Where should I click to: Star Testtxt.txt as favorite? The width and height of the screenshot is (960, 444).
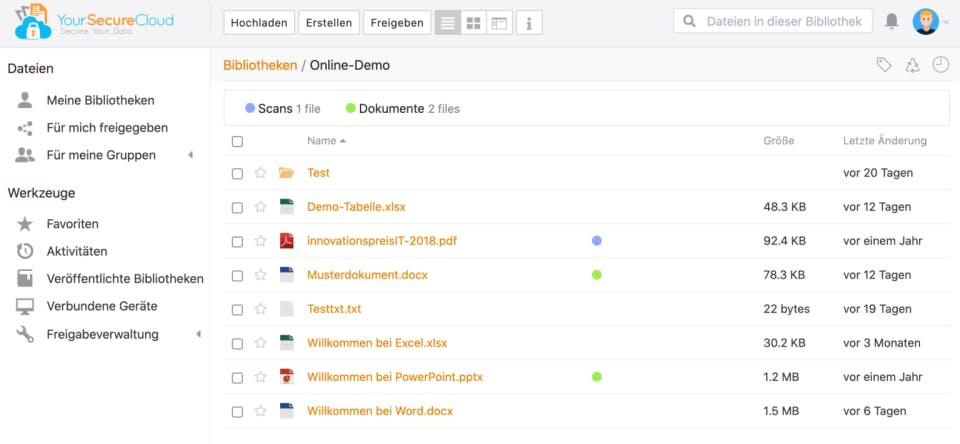click(x=260, y=309)
